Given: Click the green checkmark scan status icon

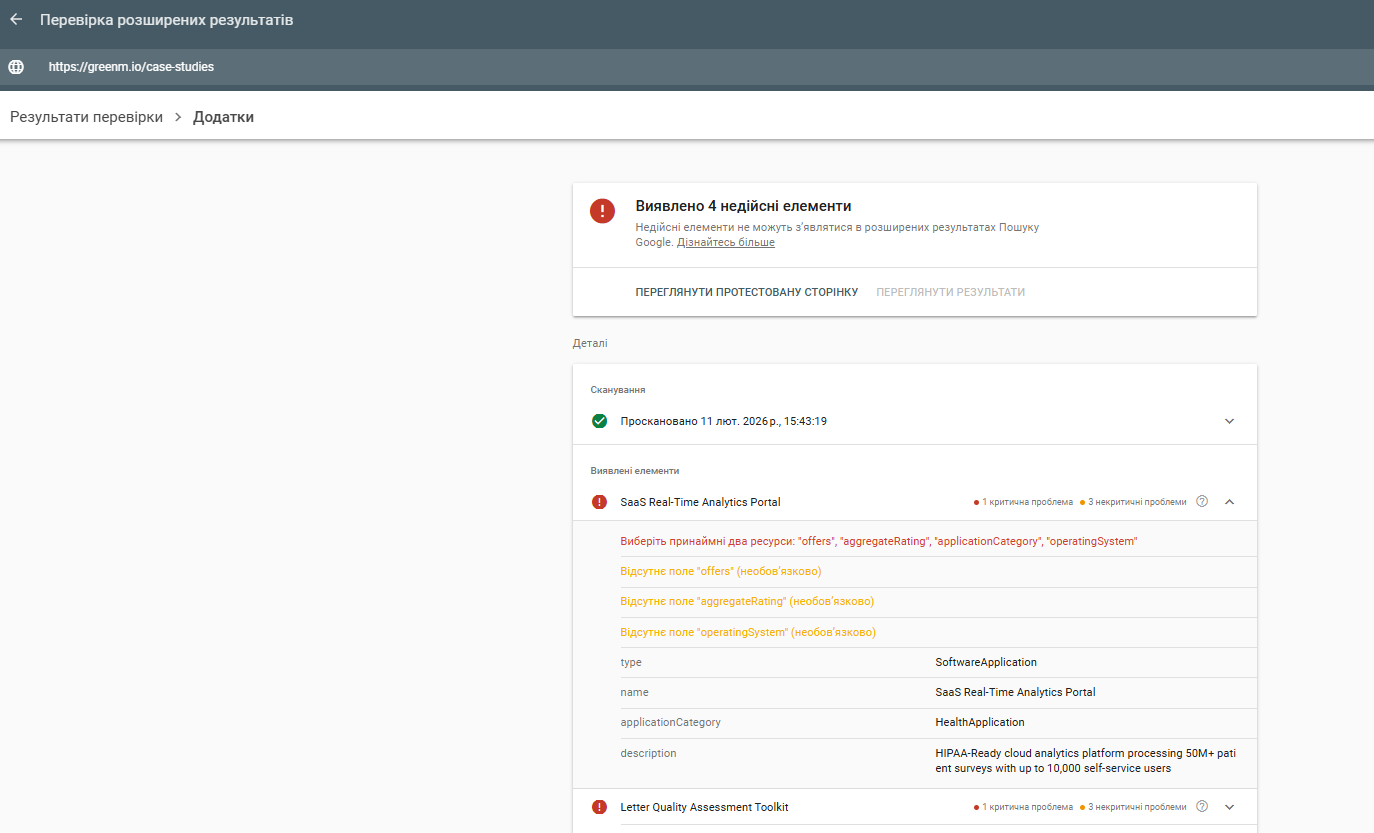Looking at the screenshot, I should click(x=599, y=421).
